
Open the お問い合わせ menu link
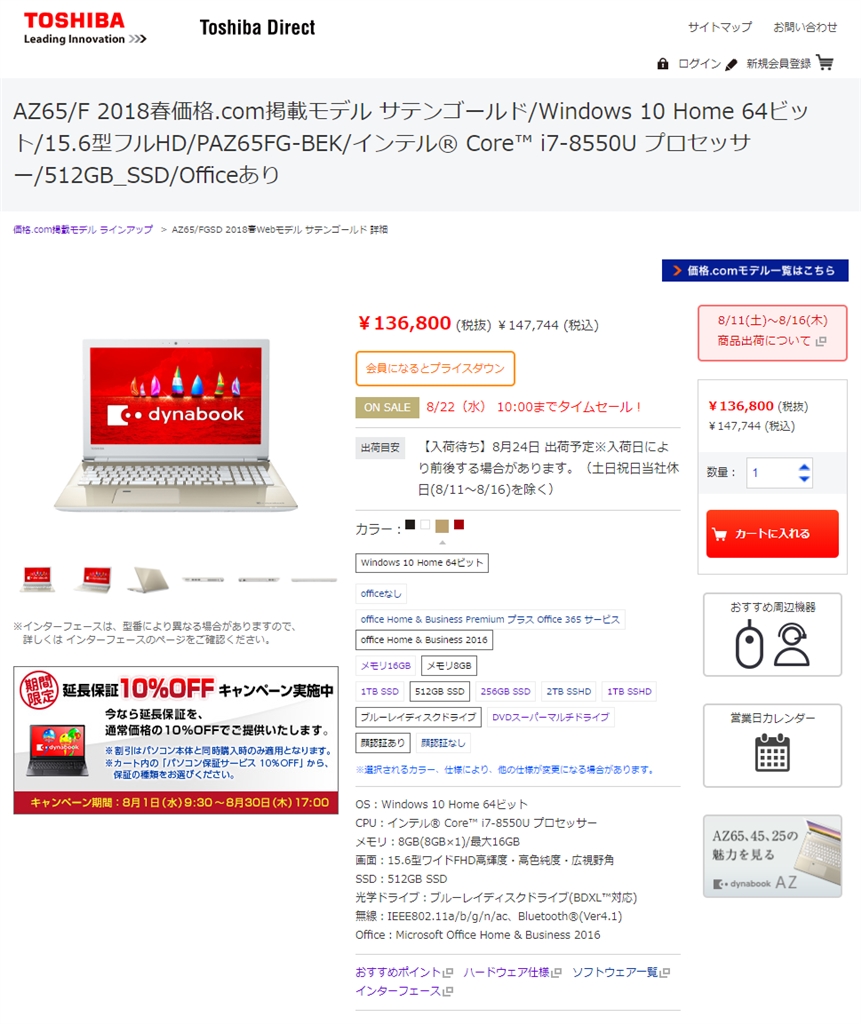(805, 27)
